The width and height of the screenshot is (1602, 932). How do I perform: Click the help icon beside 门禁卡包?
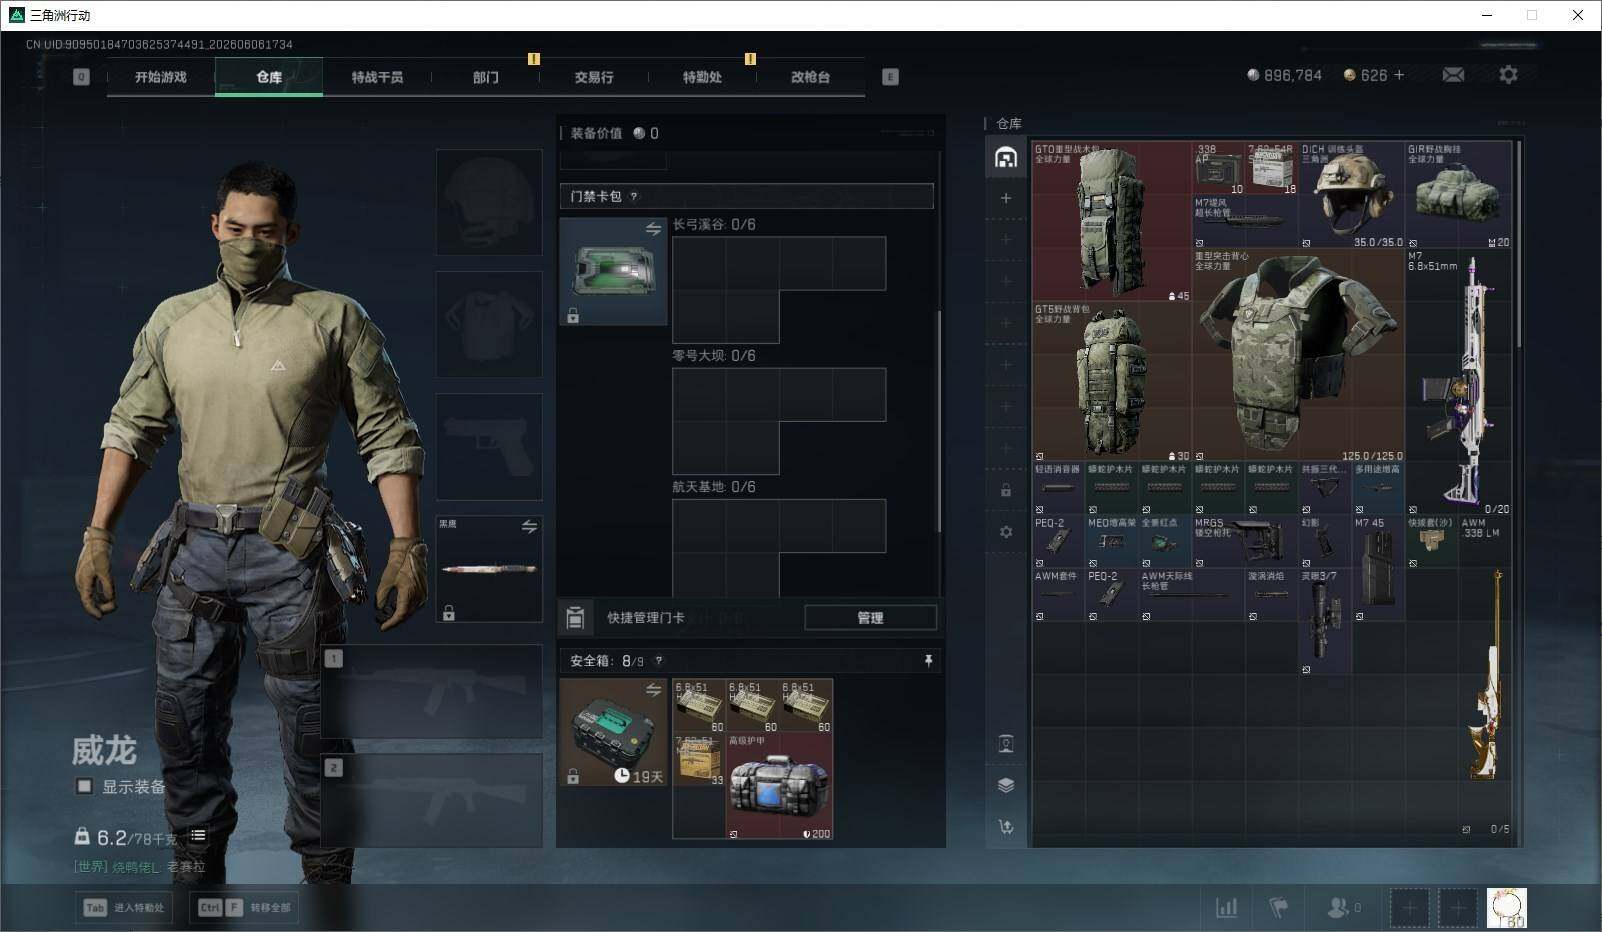click(x=634, y=197)
